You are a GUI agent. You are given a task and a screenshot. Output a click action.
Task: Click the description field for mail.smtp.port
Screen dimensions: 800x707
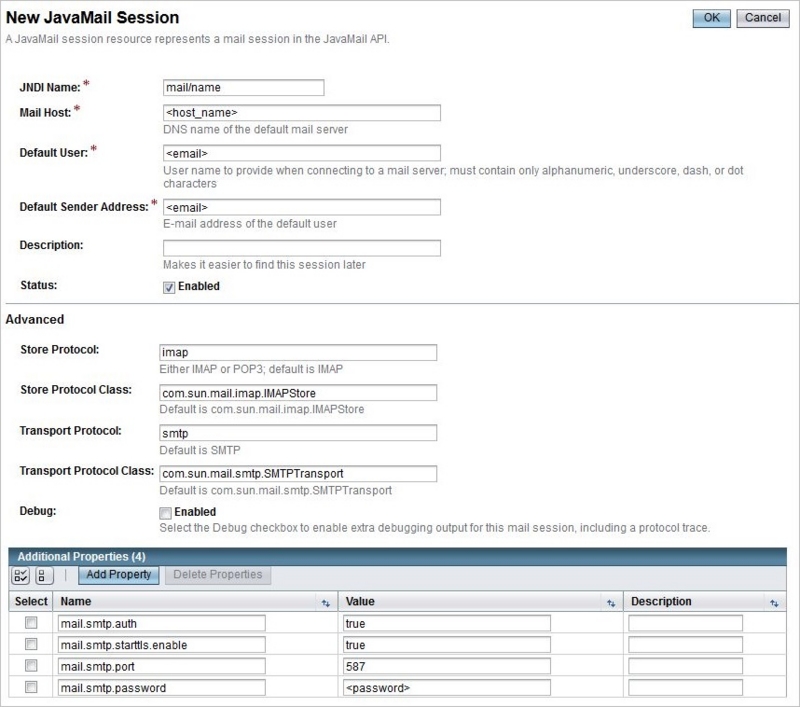685,666
